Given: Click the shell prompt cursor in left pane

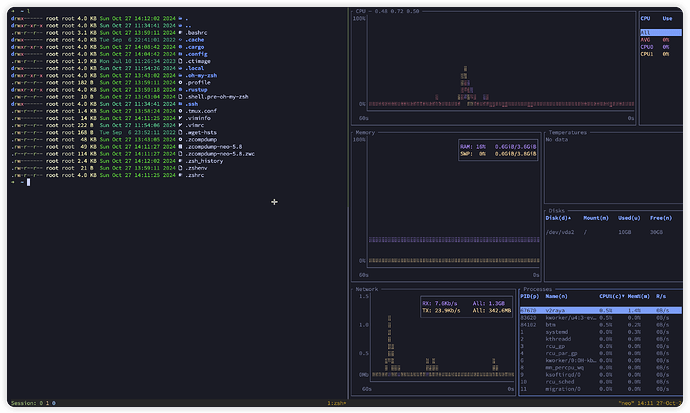Looking at the screenshot, I should coord(29,182).
